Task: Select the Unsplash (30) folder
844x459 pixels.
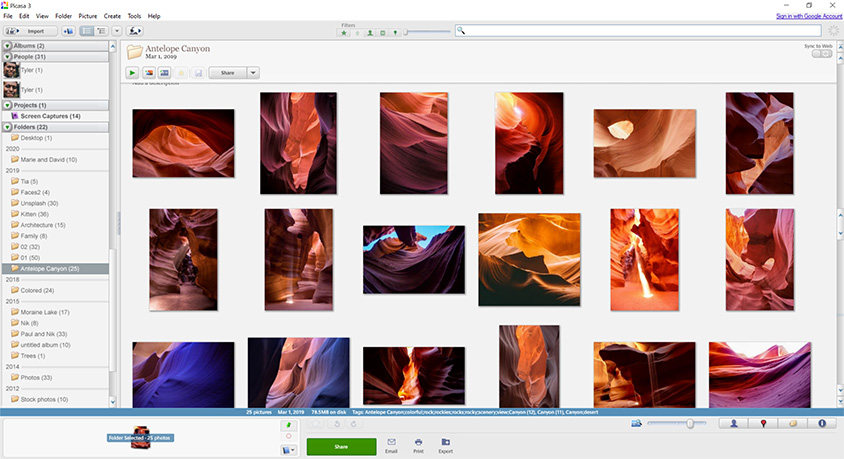Action: (39, 203)
